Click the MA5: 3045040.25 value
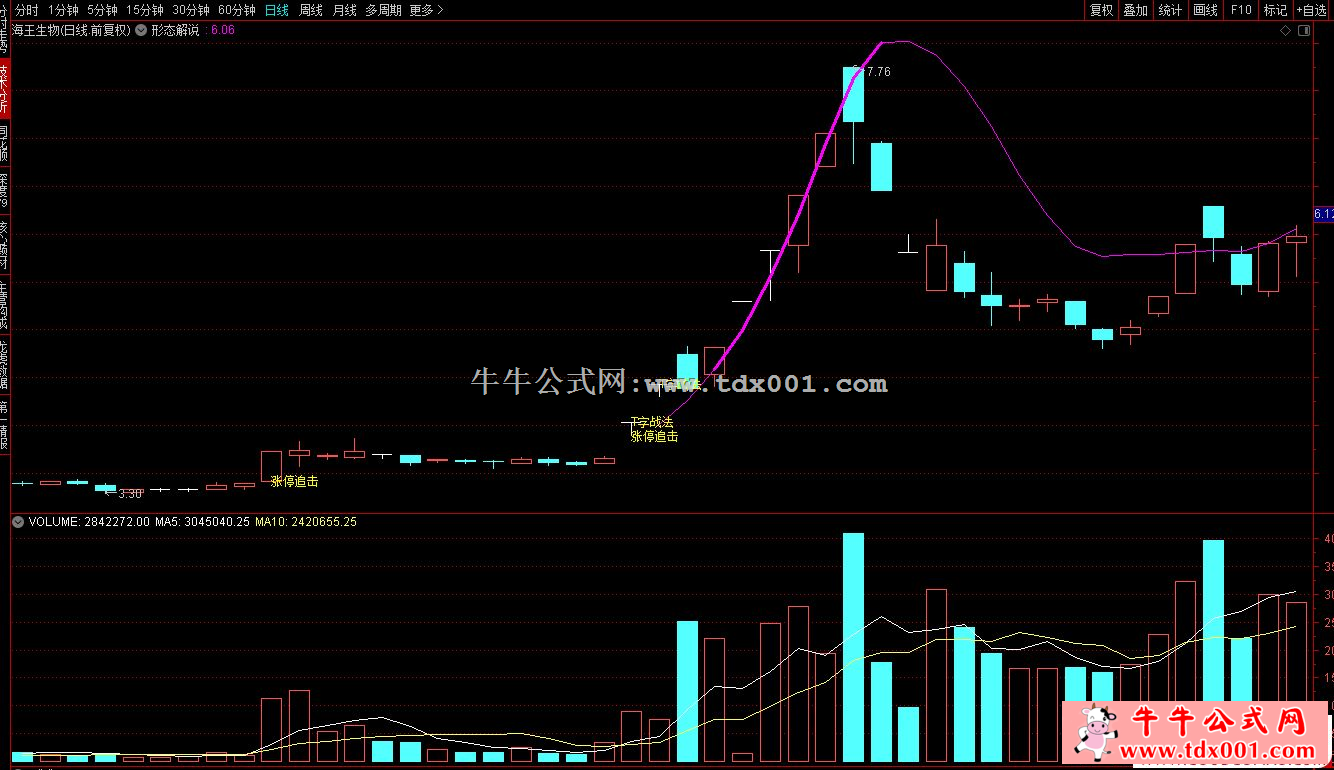The width and height of the screenshot is (1334, 770). (x=203, y=522)
